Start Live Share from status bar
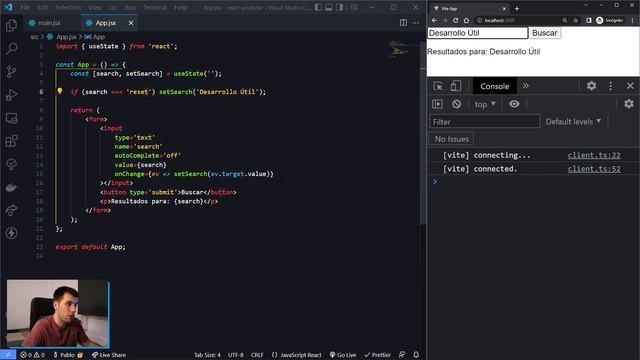The width and height of the screenshot is (640, 360). coord(109,355)
